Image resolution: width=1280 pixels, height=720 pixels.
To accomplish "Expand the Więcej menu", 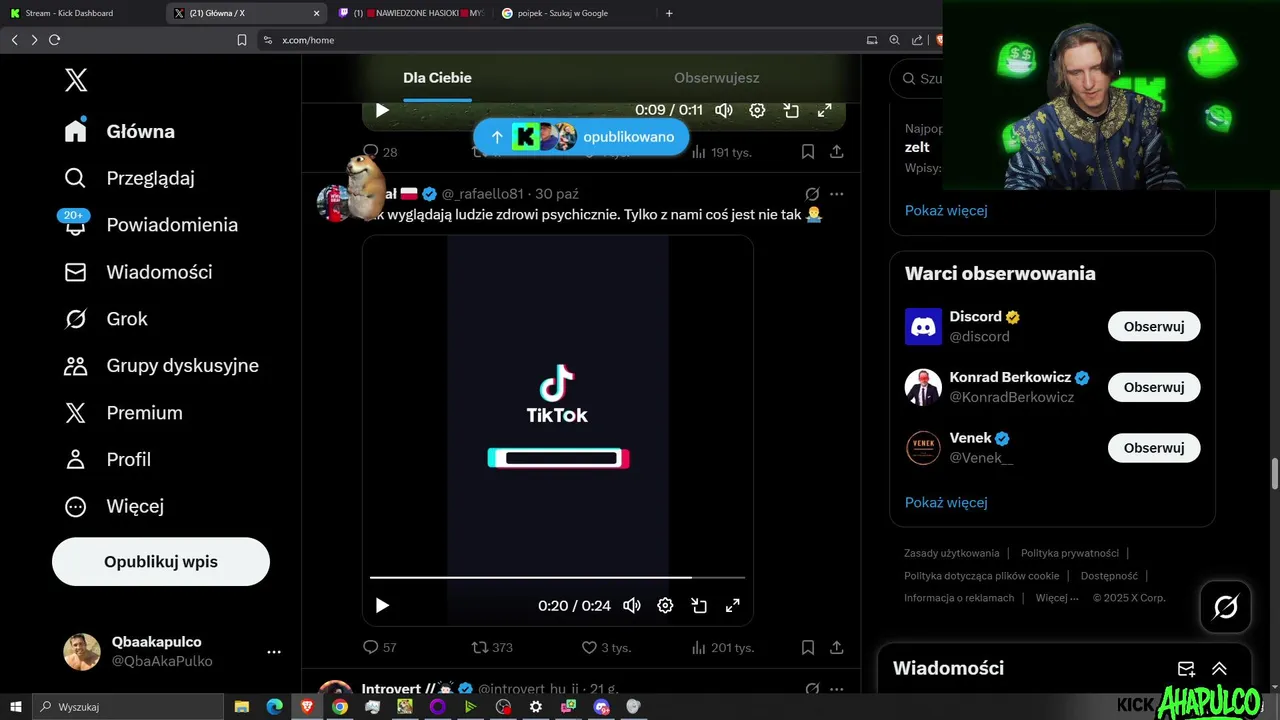I will coord(114,506).
